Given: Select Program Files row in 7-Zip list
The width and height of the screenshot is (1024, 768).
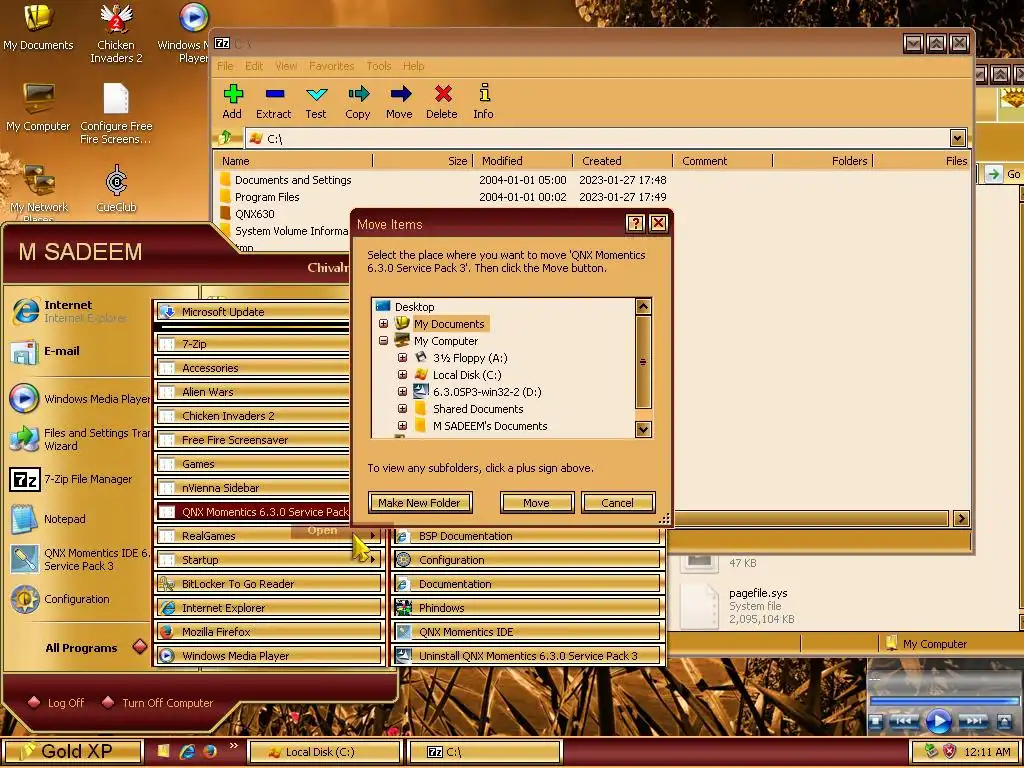Looking at the screenshot, I should pyautogui.click(x=592, y=197).
